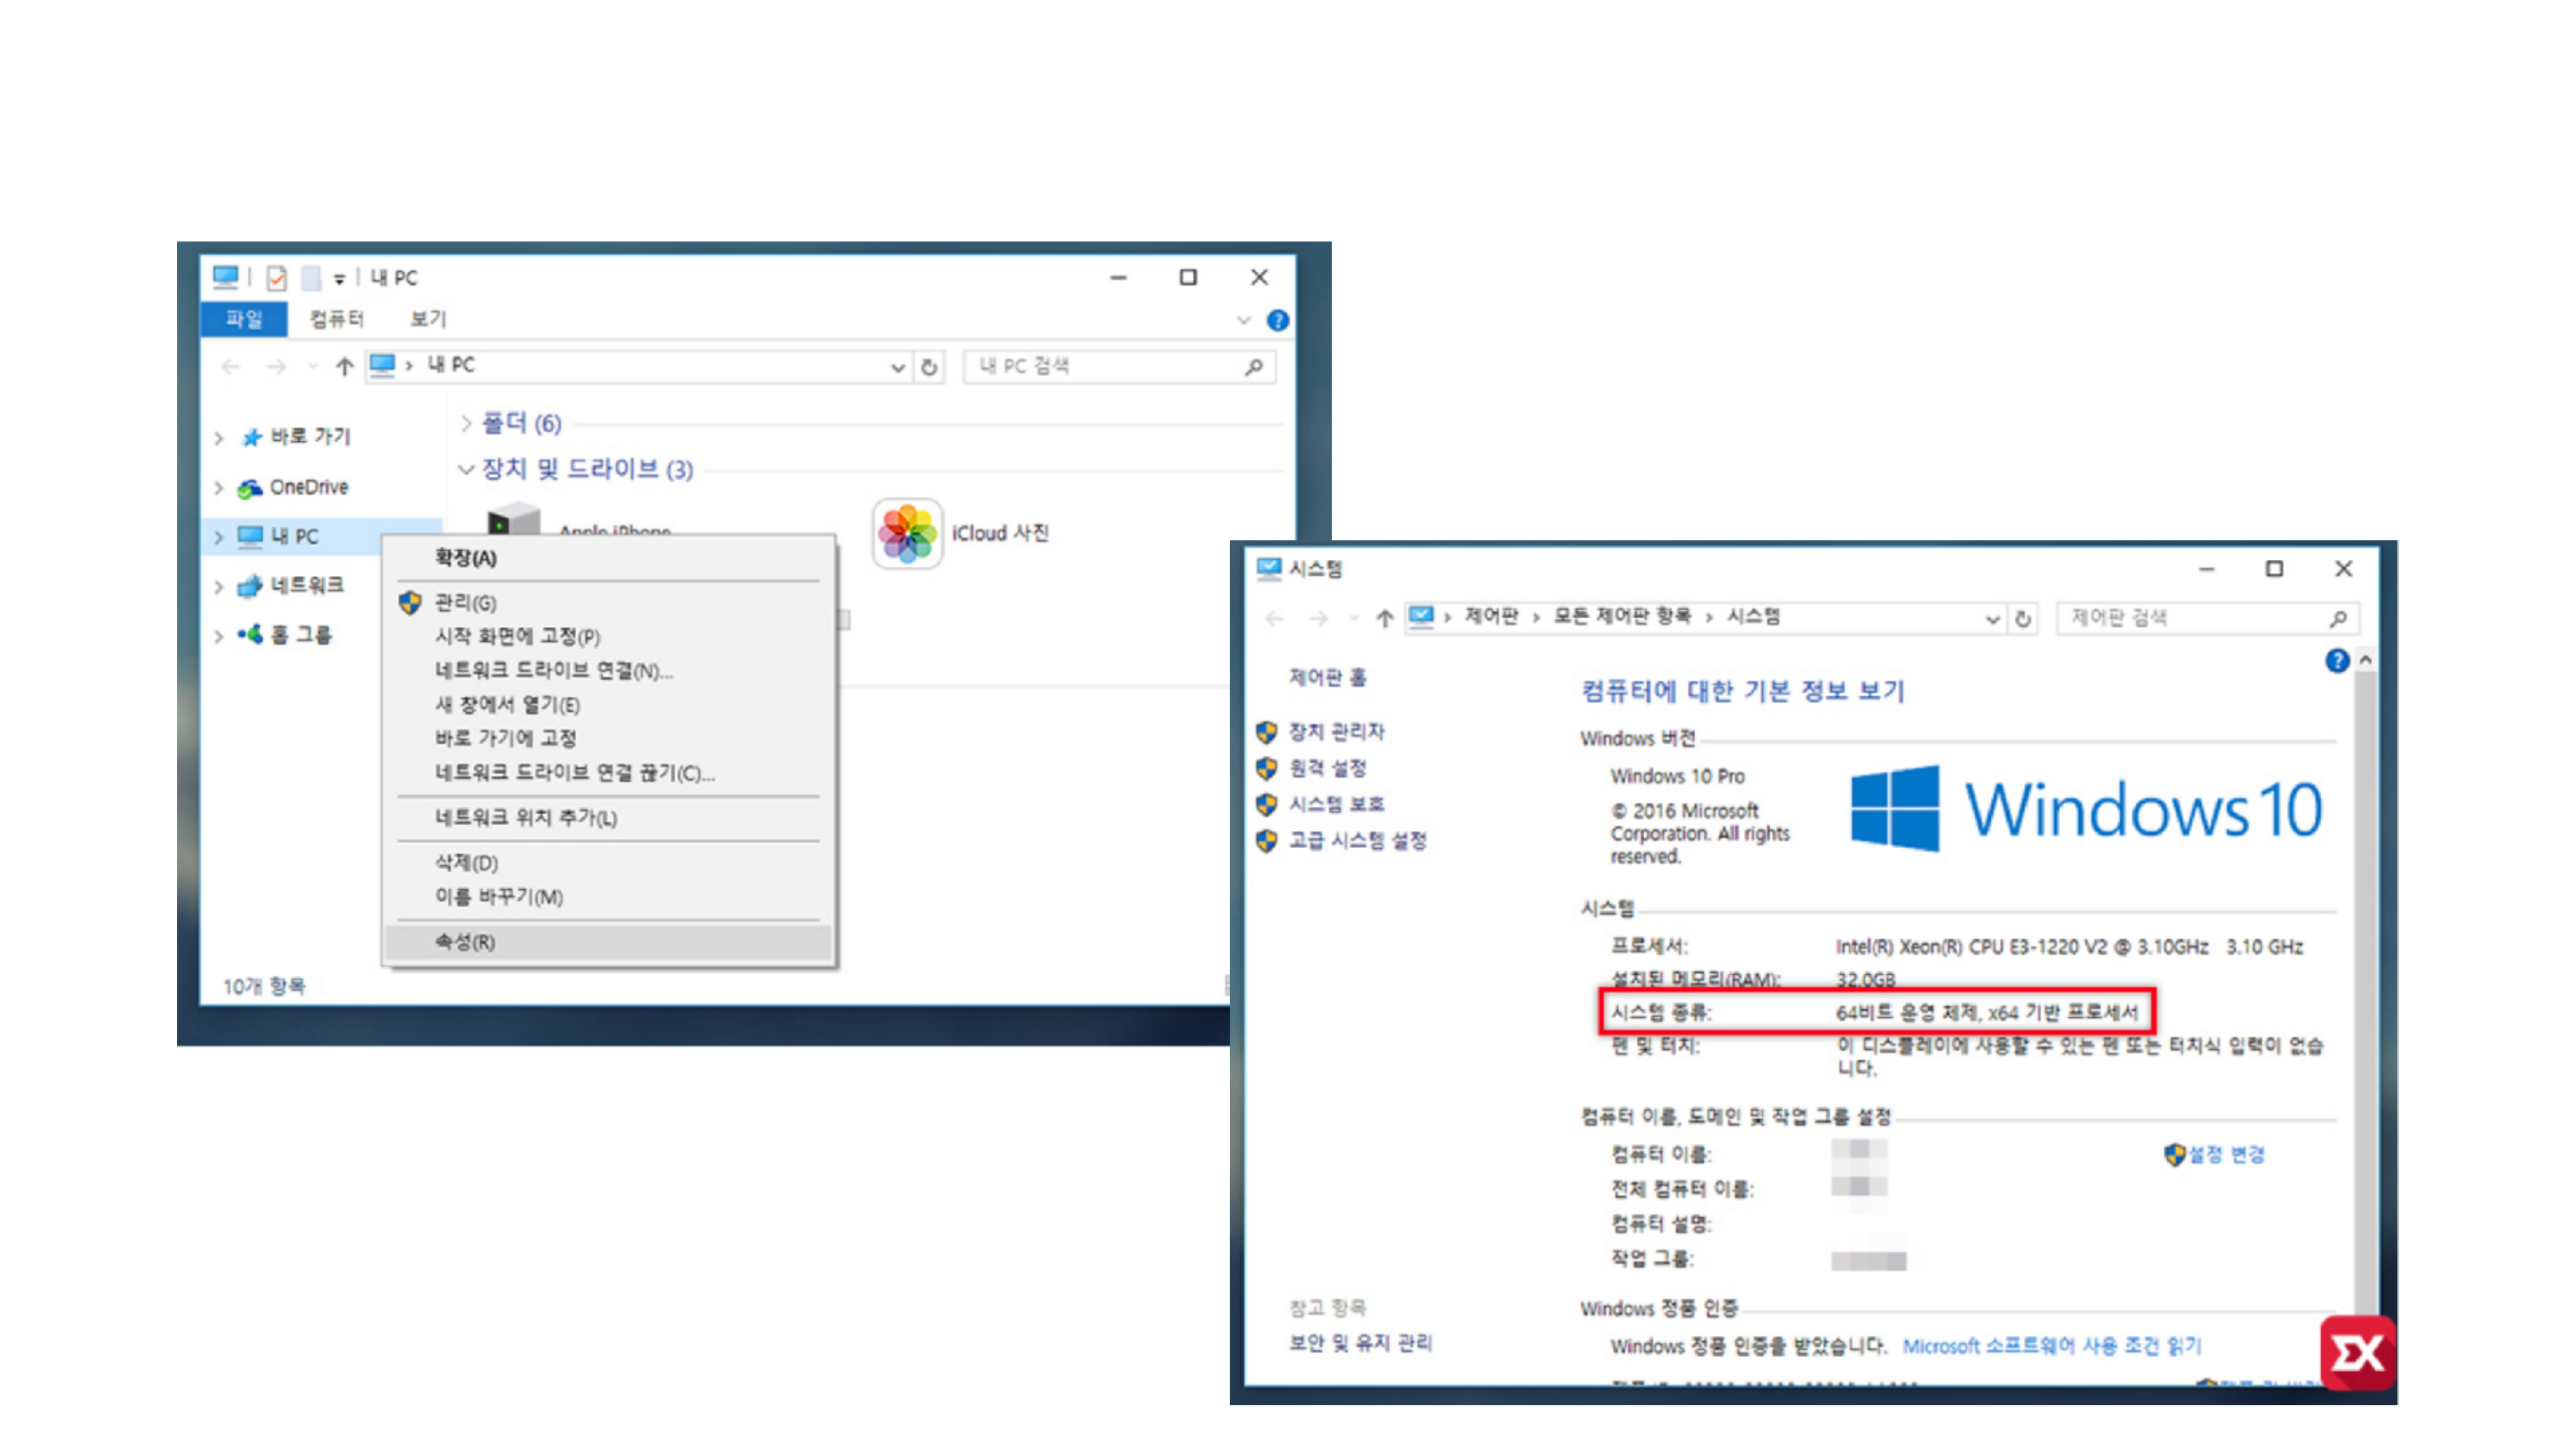
Task: Click the iCloud 사진 photos icon
Action: click(906, 533)
